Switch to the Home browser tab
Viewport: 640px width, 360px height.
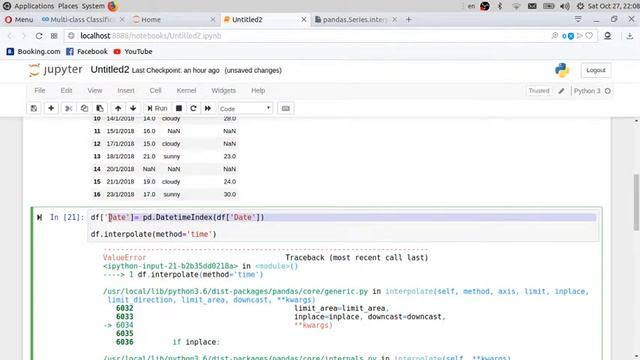click(151, 20)
